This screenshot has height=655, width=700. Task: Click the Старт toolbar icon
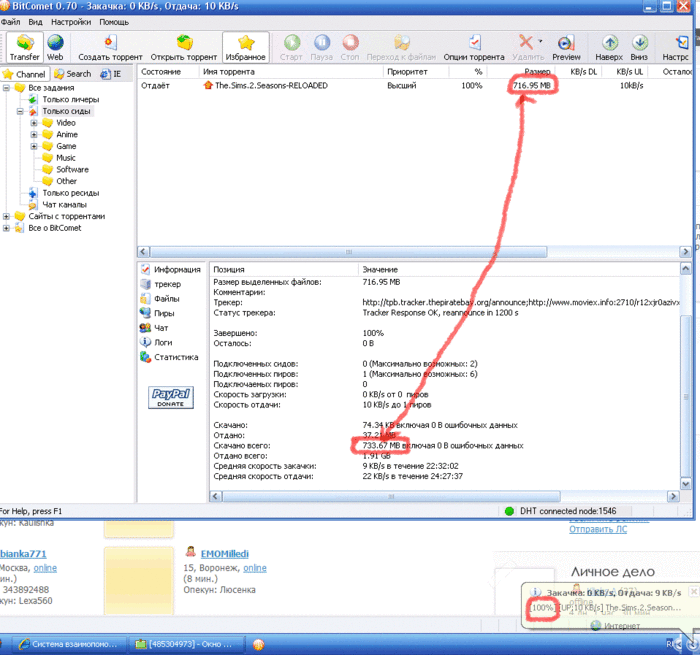[292, 47]
